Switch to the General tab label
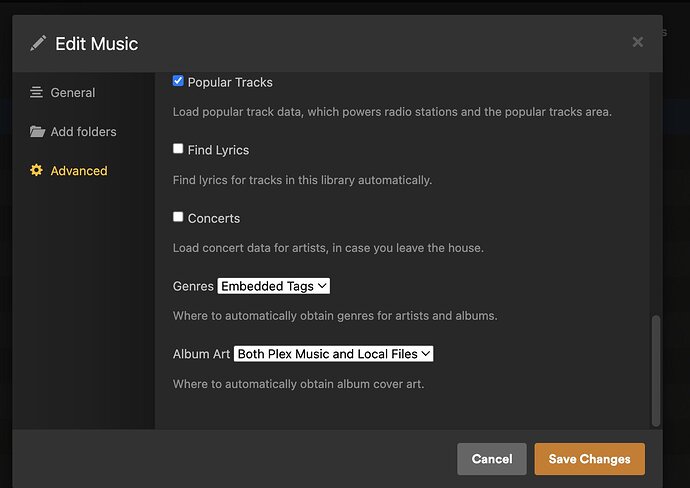690x488 pixels. pos(73,93)
